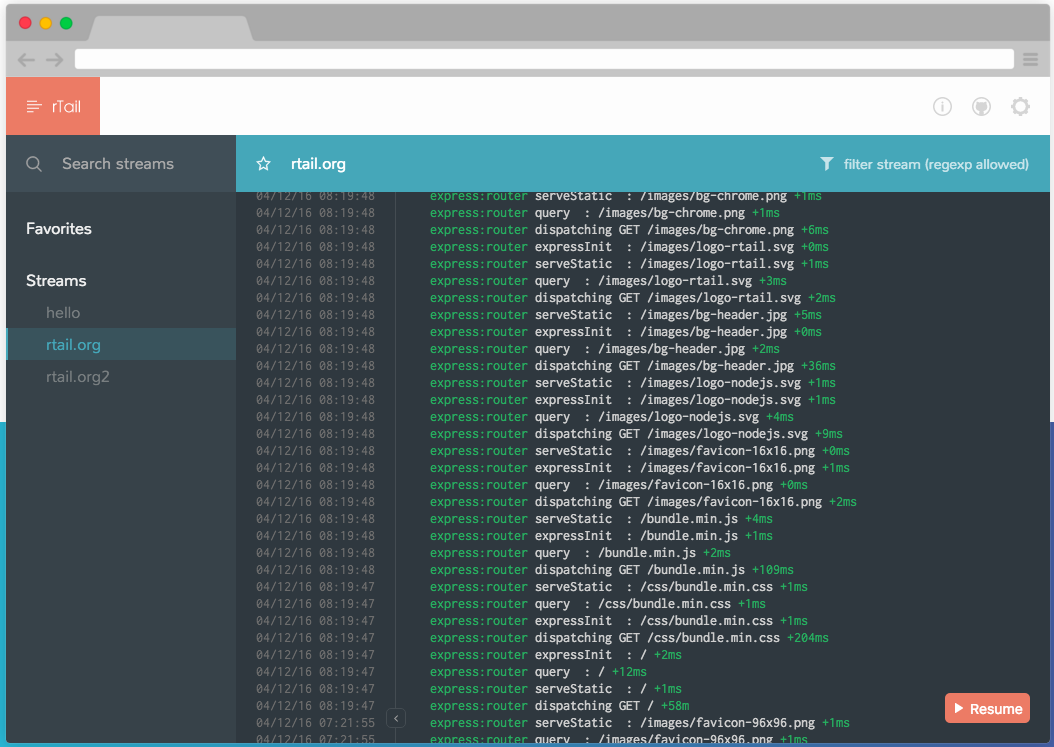Click log line query /images/logo-nodejs.svg +4ms
The height and width of the screenshot is (747, 1054).
click(612, 417)
